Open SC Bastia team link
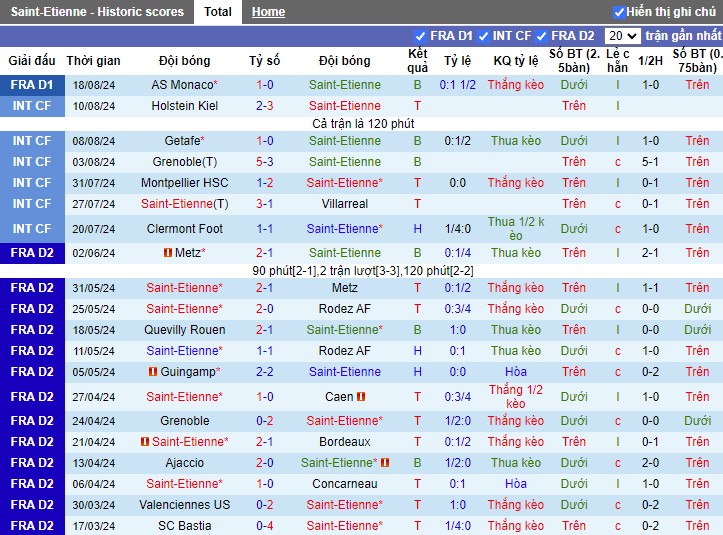 tap(184, 526)
